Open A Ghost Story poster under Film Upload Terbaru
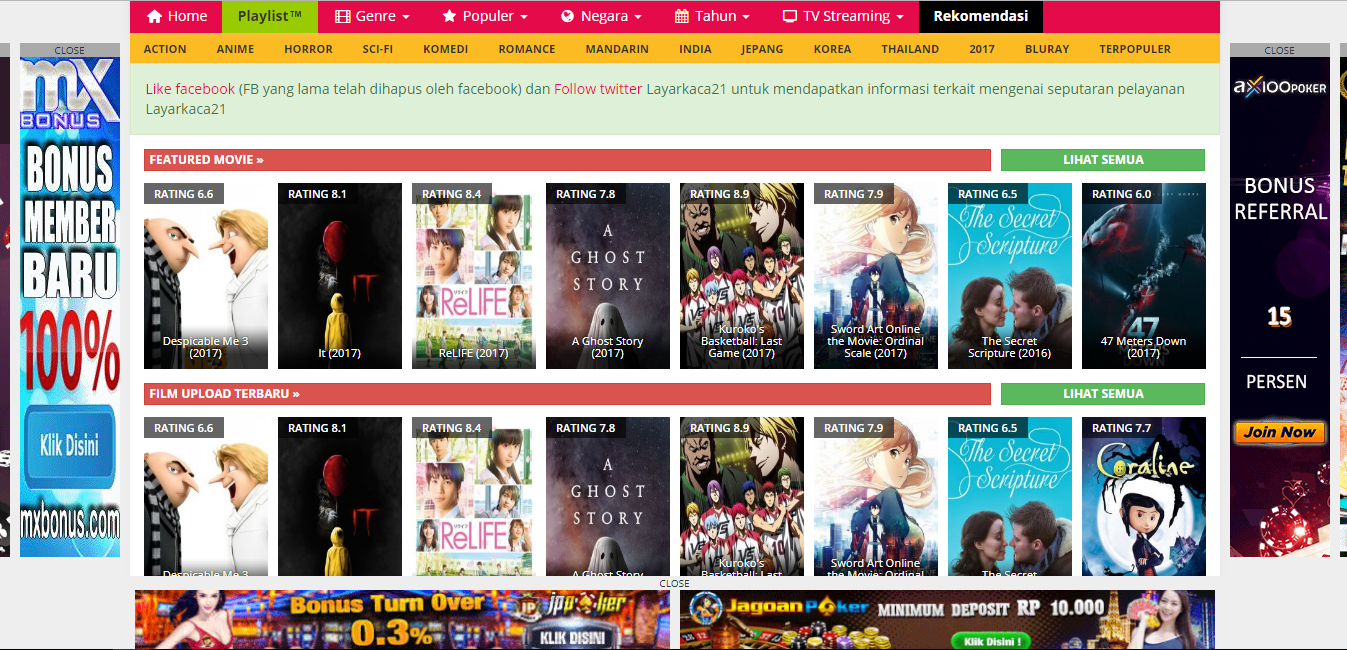 point(608,496)
